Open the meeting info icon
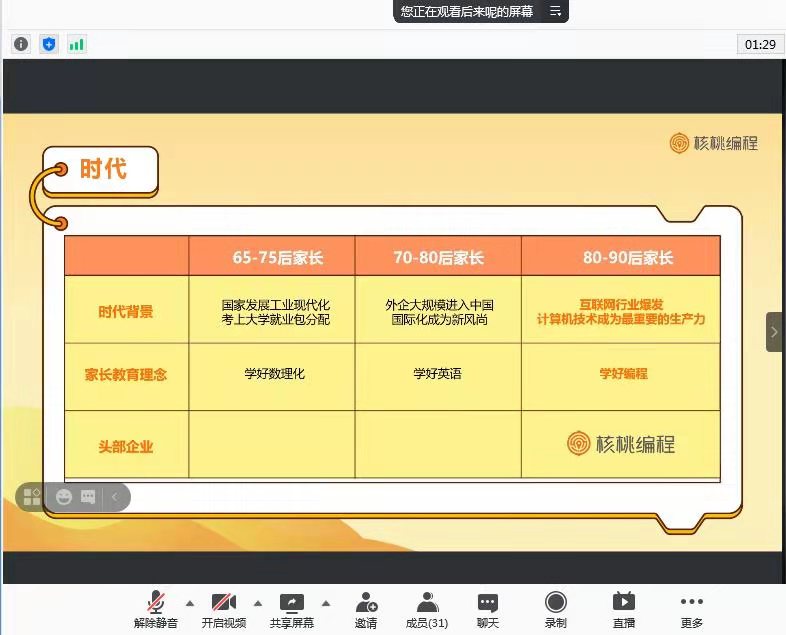Screen dimensions: 786x635 [x=21, y=44]
